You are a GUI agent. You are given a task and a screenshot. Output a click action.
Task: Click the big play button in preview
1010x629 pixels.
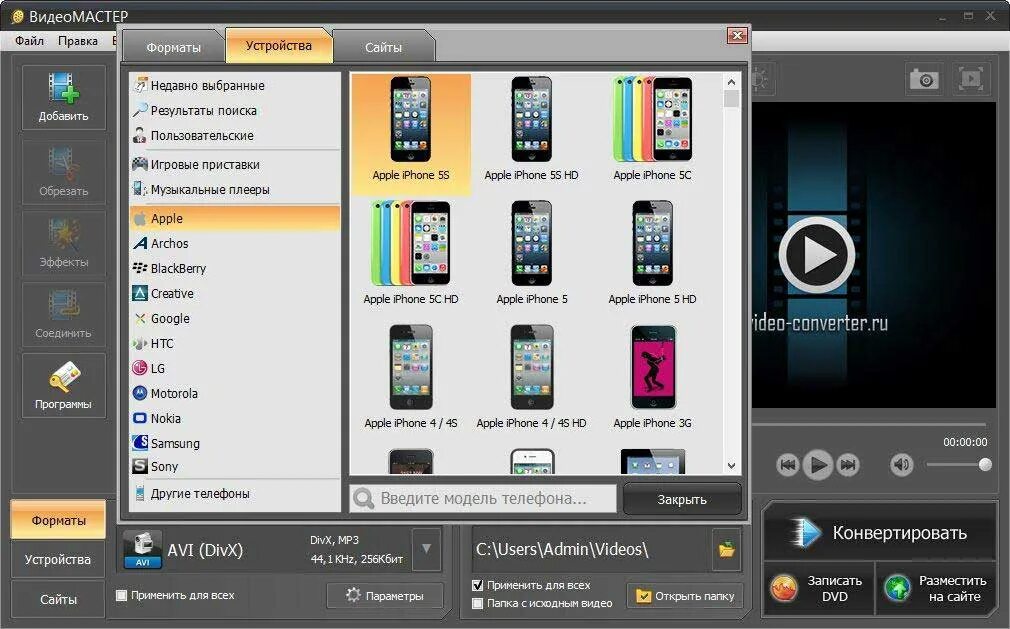point(817,255)
